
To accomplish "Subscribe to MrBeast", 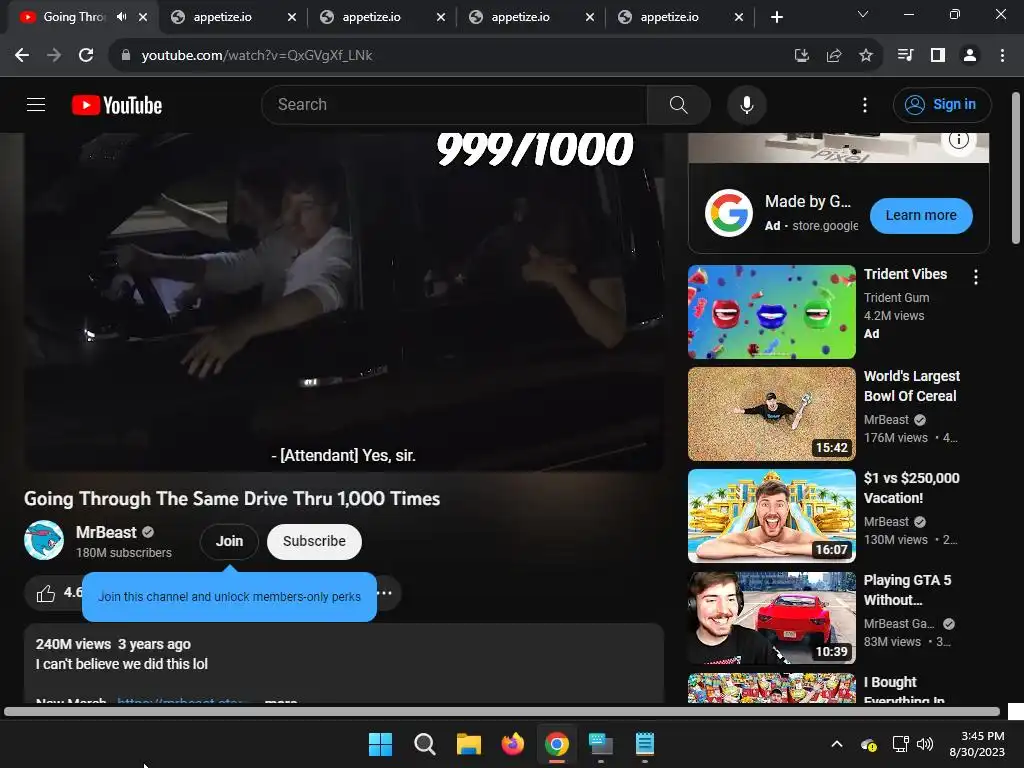I will pos(314,541).
